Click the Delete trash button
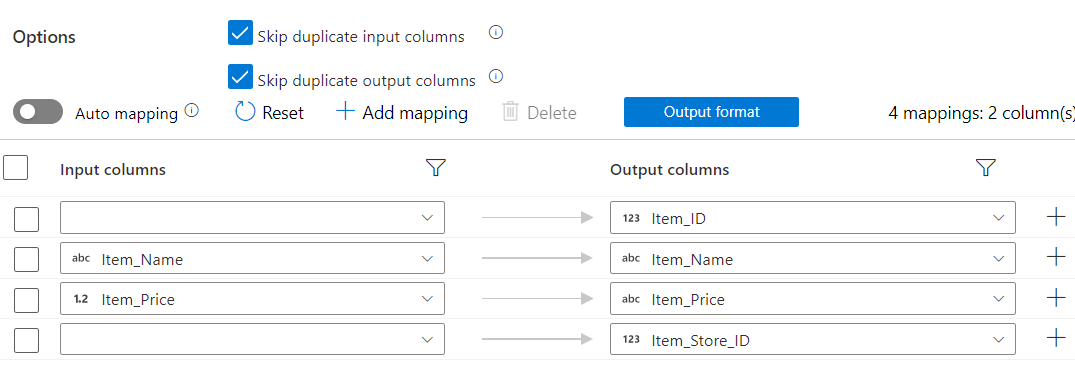 click(539, 112)
